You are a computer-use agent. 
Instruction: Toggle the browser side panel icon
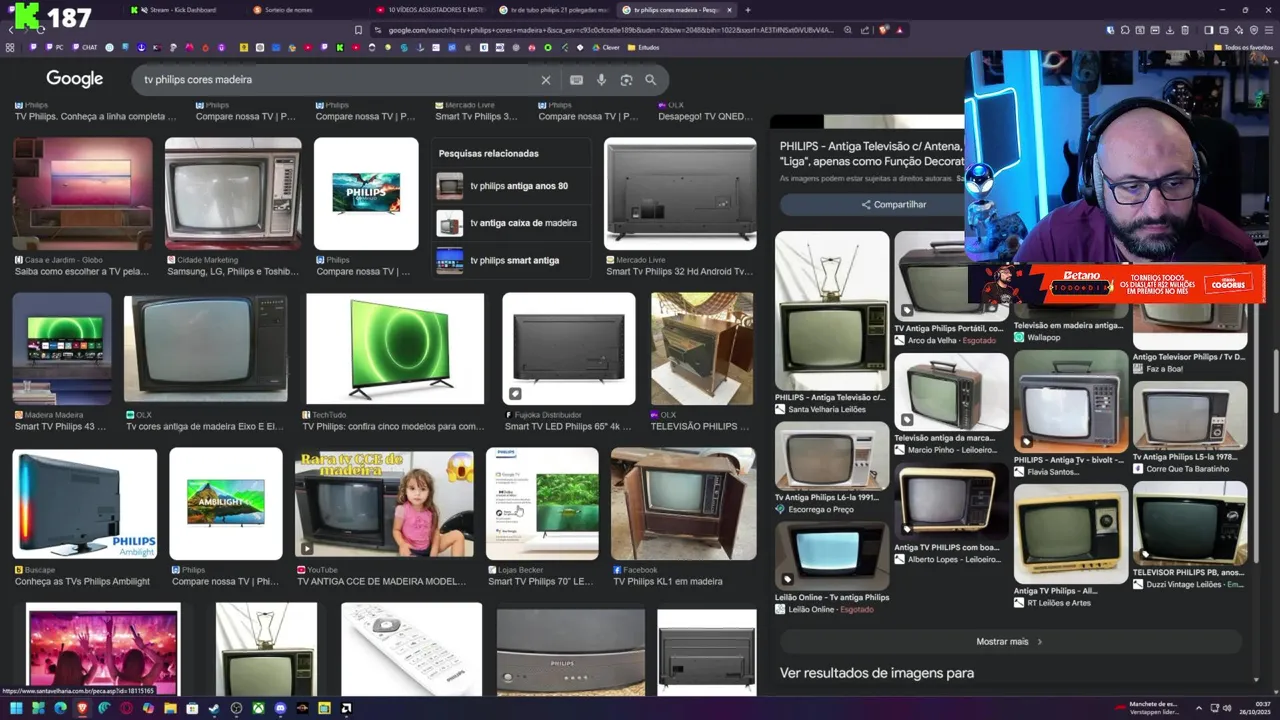click(x=1208, y=30)
